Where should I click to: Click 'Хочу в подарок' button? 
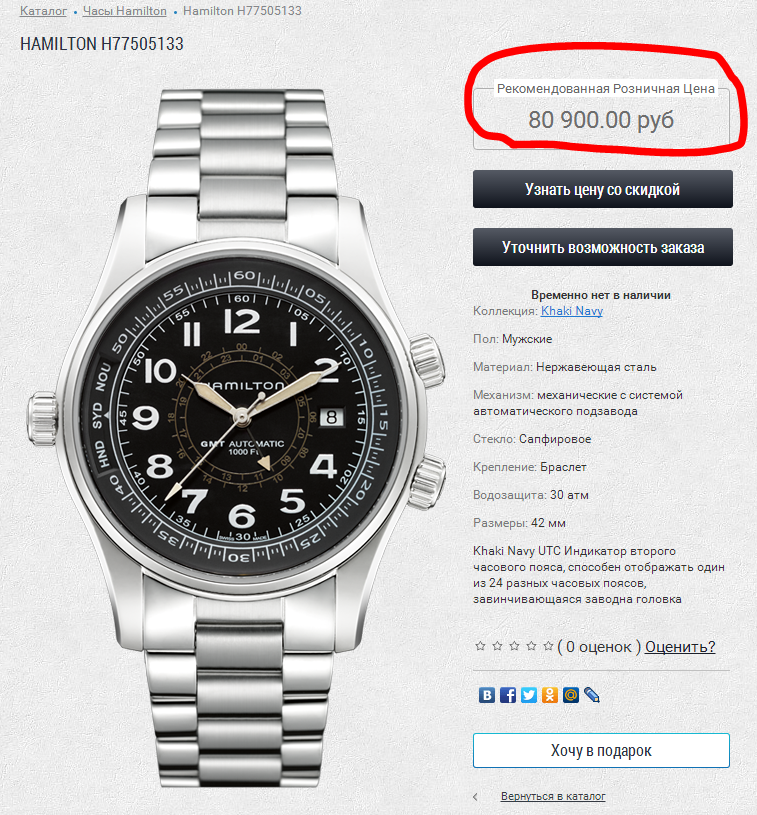coord(601,751)
